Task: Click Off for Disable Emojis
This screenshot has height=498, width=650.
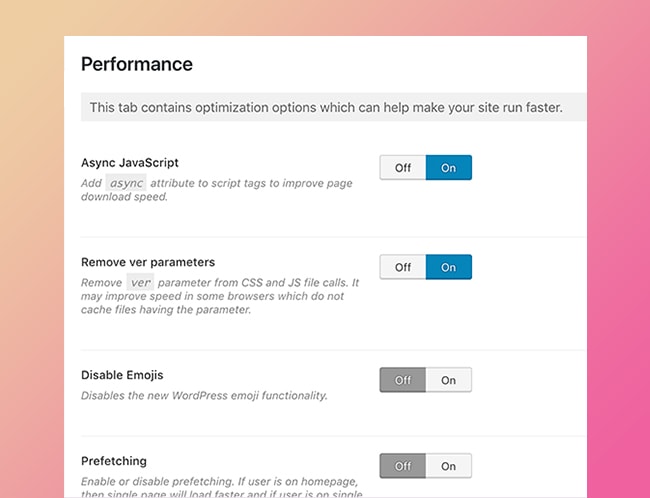Action: point(403,380)
